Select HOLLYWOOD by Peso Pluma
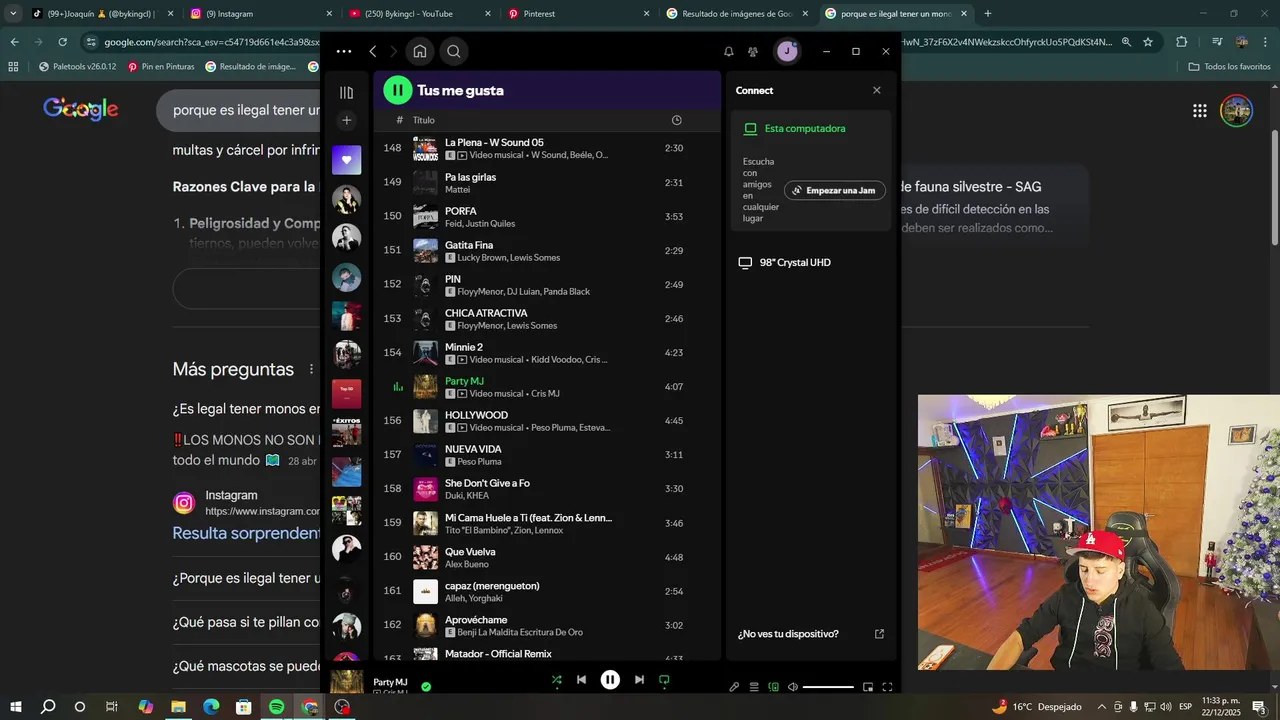Image resolution: width=1280 pixels, height=720 pixels. coord(547,421)
